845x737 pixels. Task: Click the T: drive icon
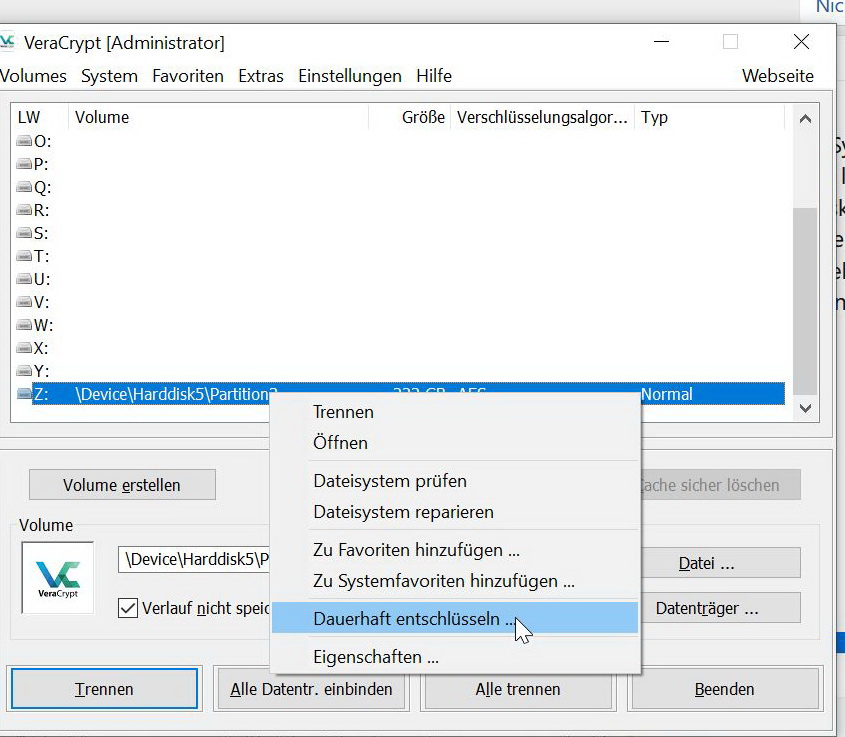coord(24,256)
